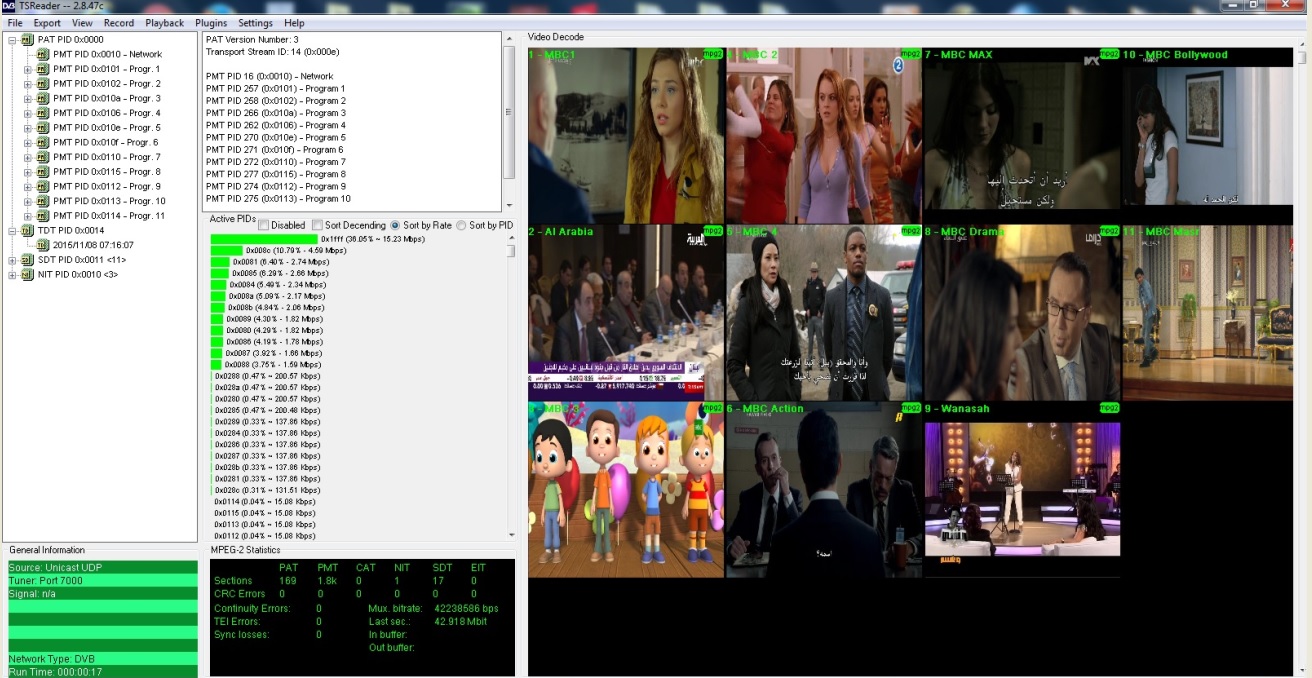Click the PMT icon for Progr. 9
The height and width of the screenshot is (678, 1312).
pos(43,186)
